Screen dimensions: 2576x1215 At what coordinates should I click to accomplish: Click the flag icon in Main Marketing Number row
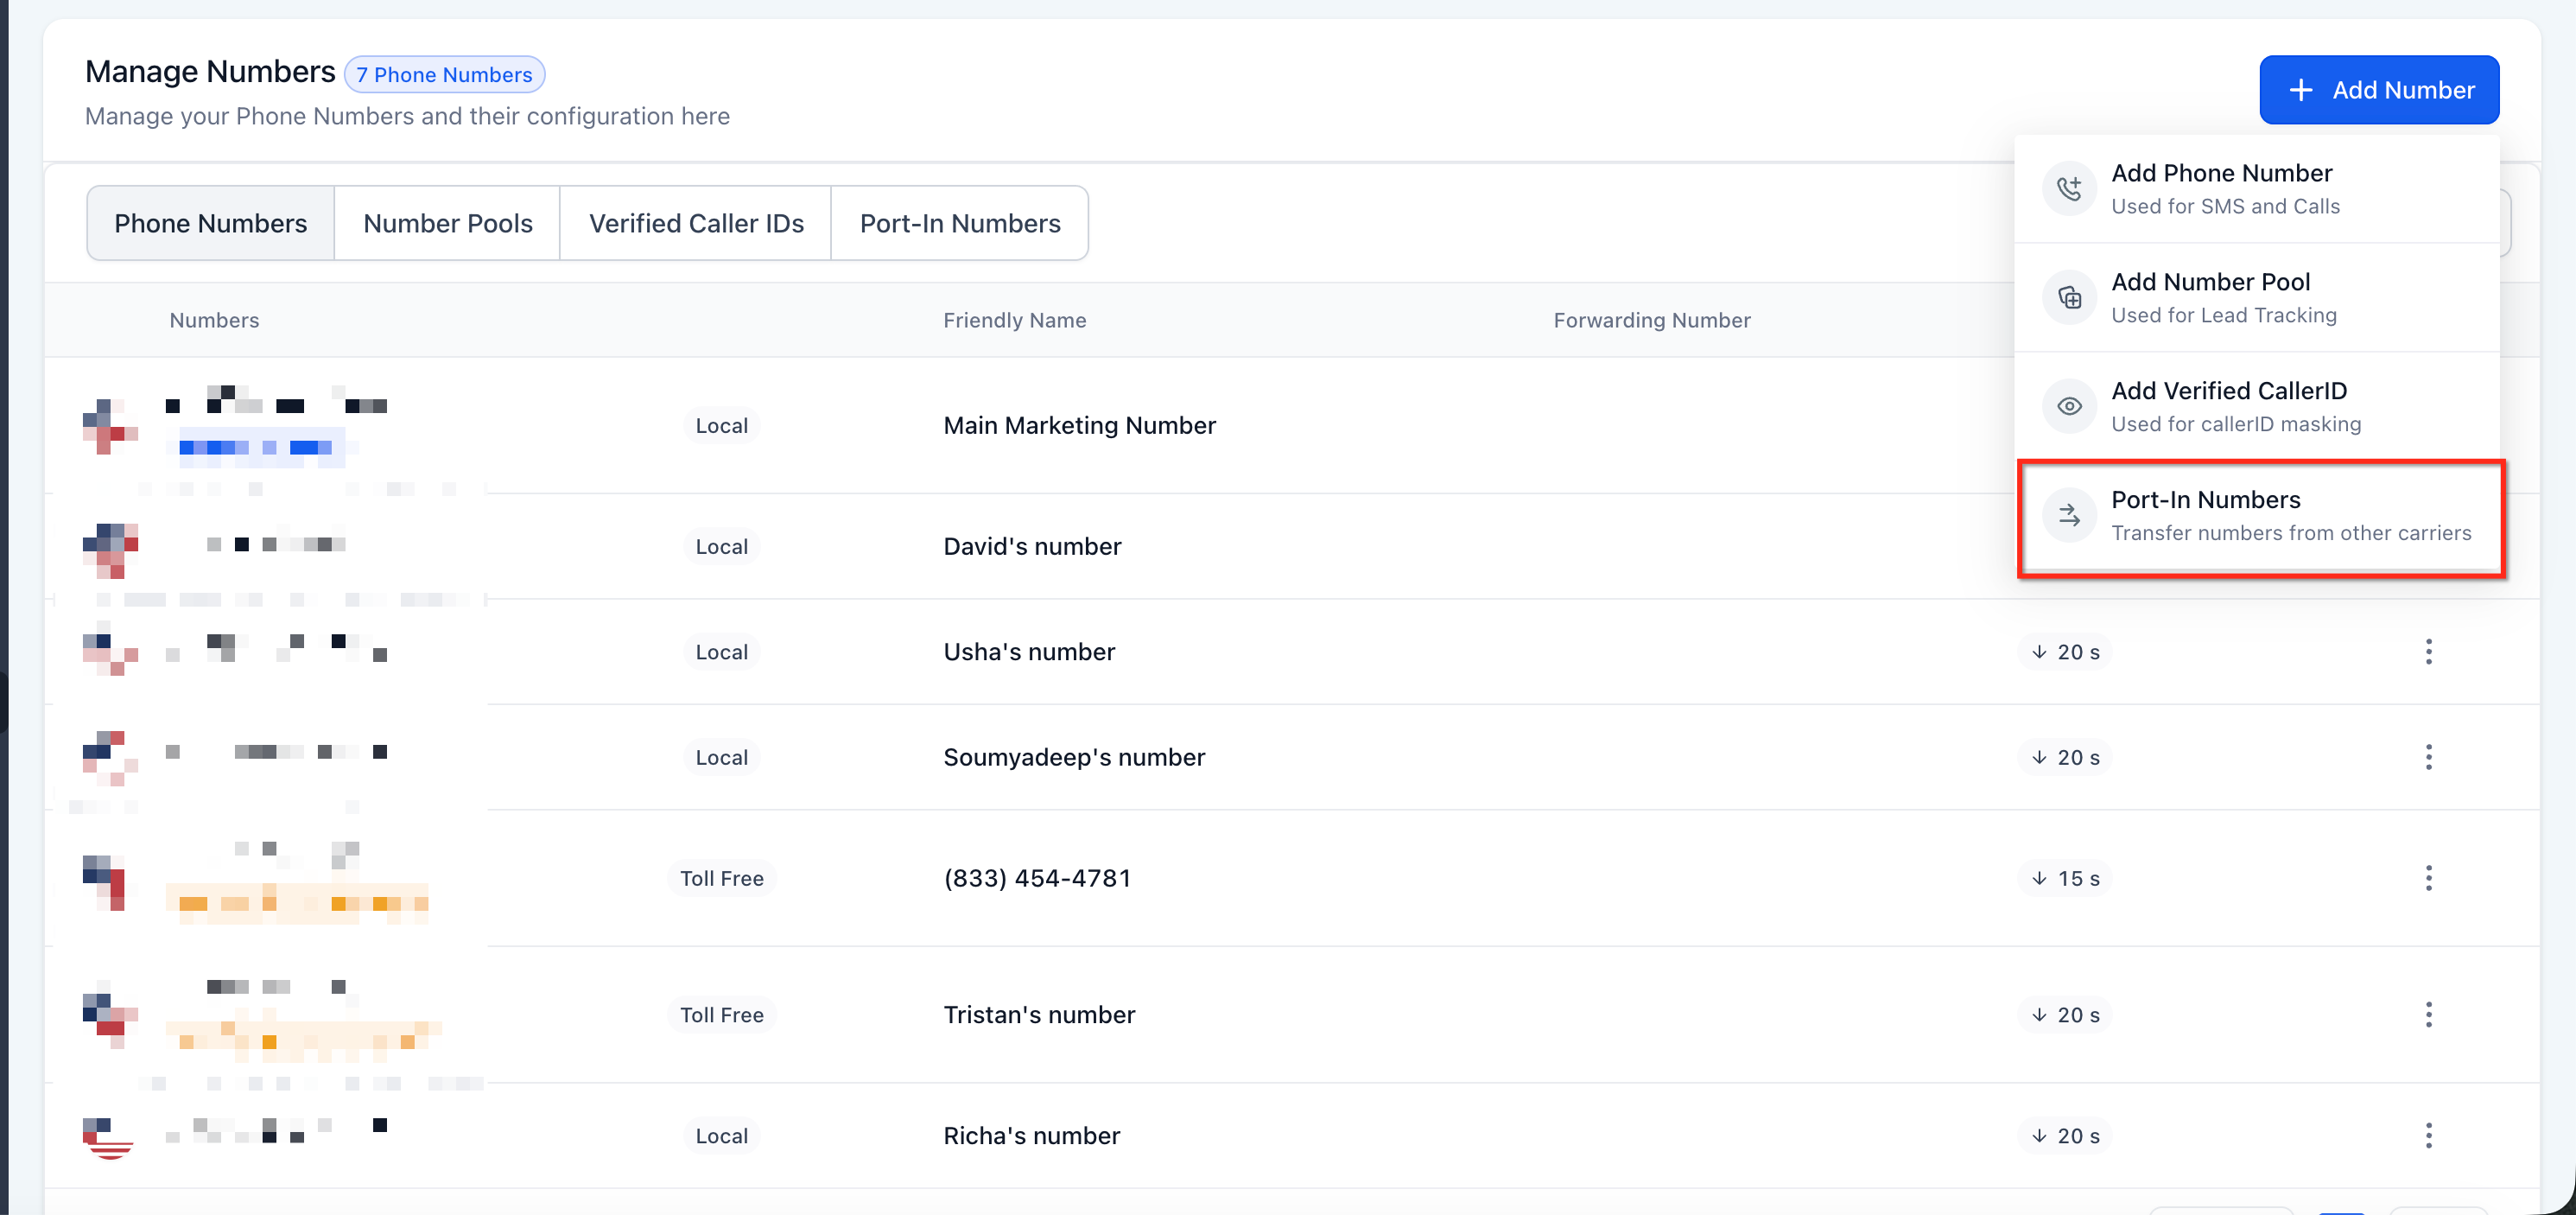pyautogui.click(x=109, y=426)
